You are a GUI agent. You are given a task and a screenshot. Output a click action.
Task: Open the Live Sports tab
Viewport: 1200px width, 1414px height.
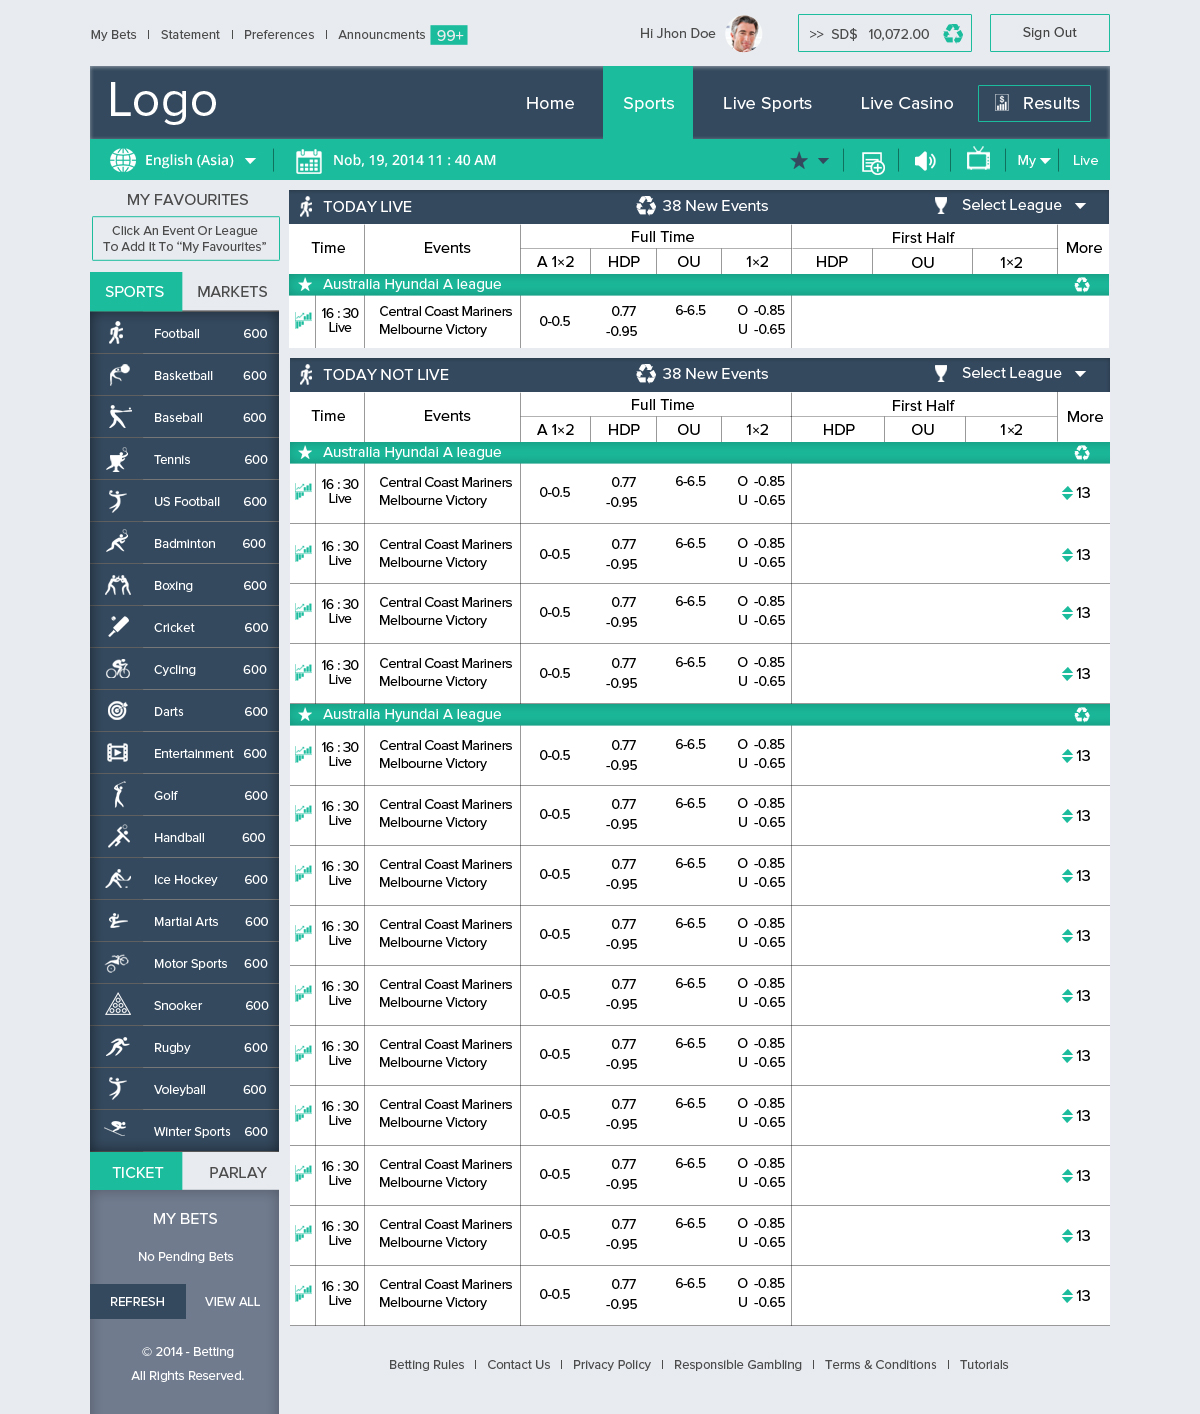(x=767, y=103)
